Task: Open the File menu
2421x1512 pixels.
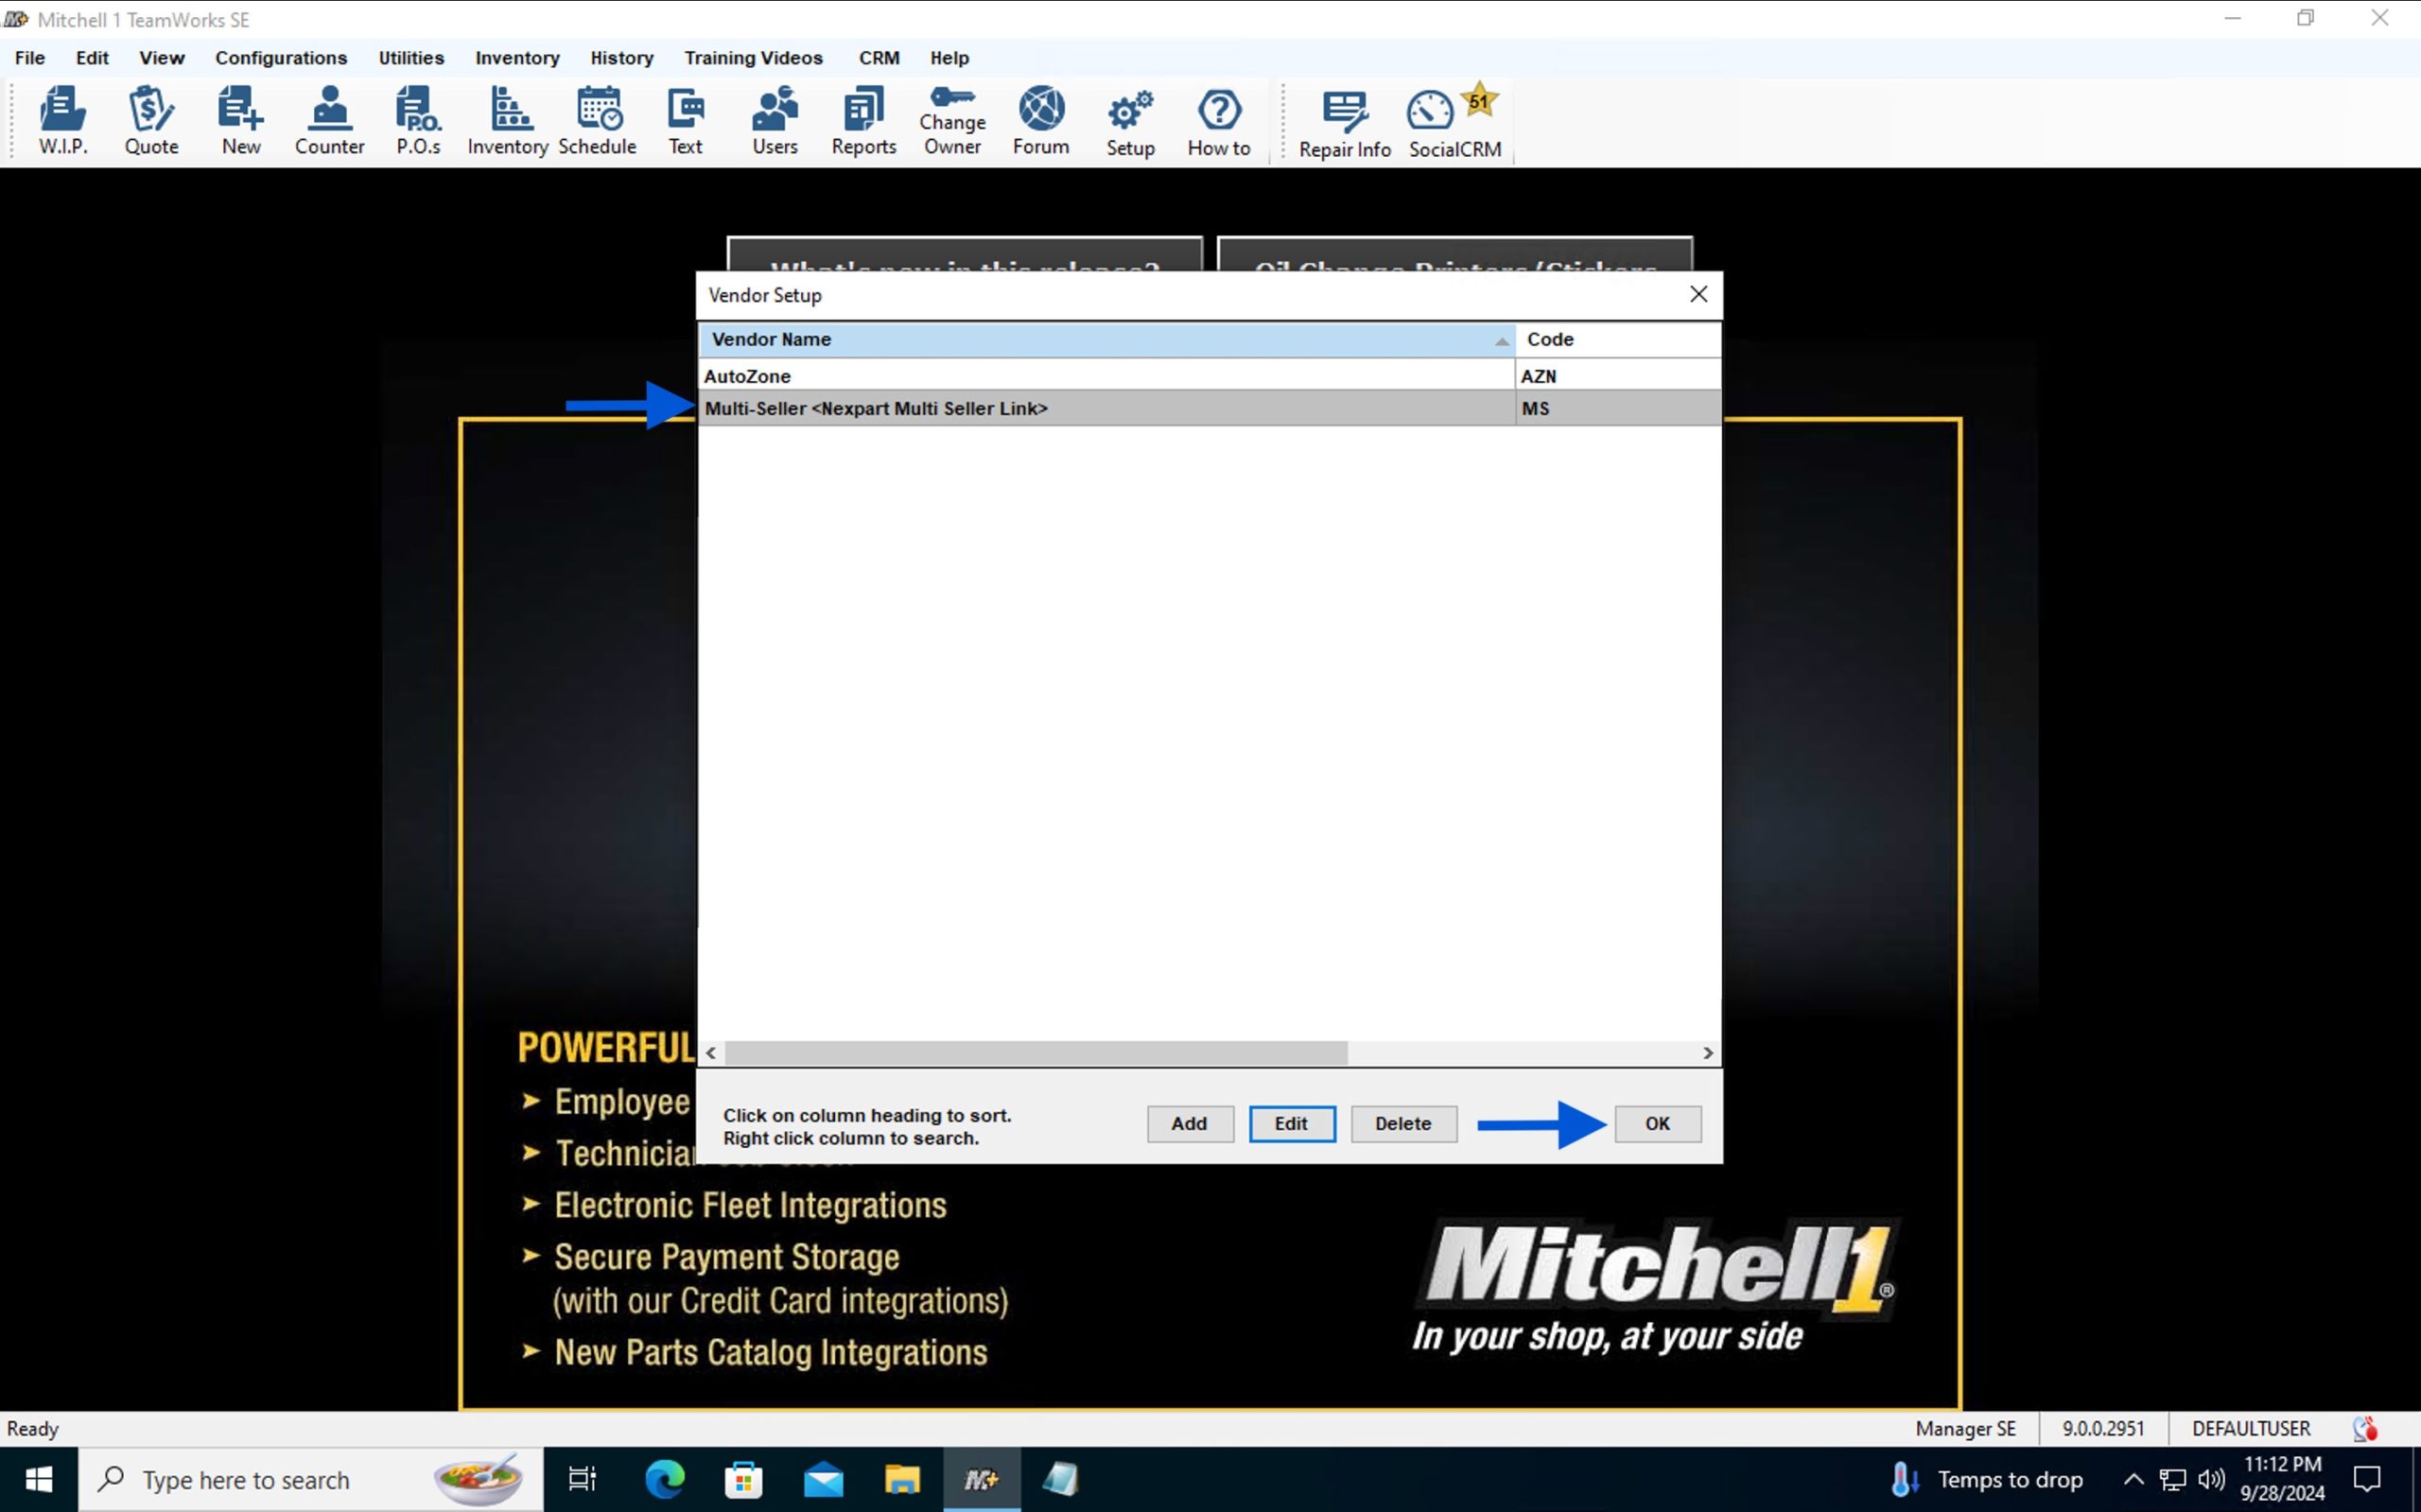Action: 30,58
